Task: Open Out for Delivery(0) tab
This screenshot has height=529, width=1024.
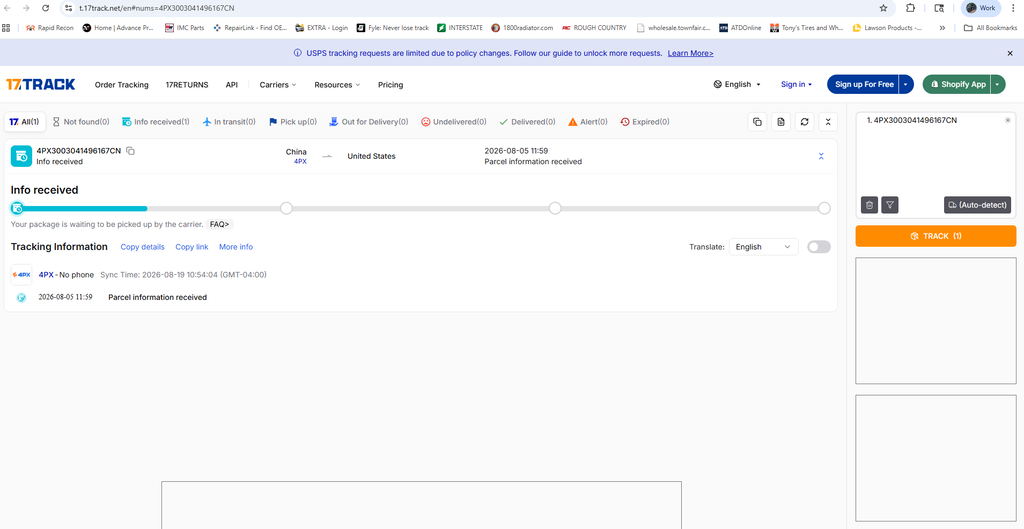Action: pyautogui.click(x=368, y=121)
